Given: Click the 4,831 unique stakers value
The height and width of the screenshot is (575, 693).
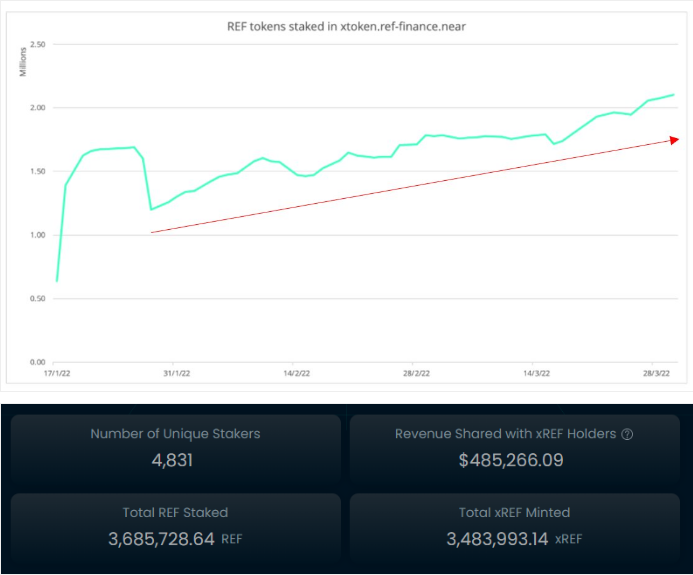Looking at the screenshot, I should pyautogui.click(x=172, y=460).
